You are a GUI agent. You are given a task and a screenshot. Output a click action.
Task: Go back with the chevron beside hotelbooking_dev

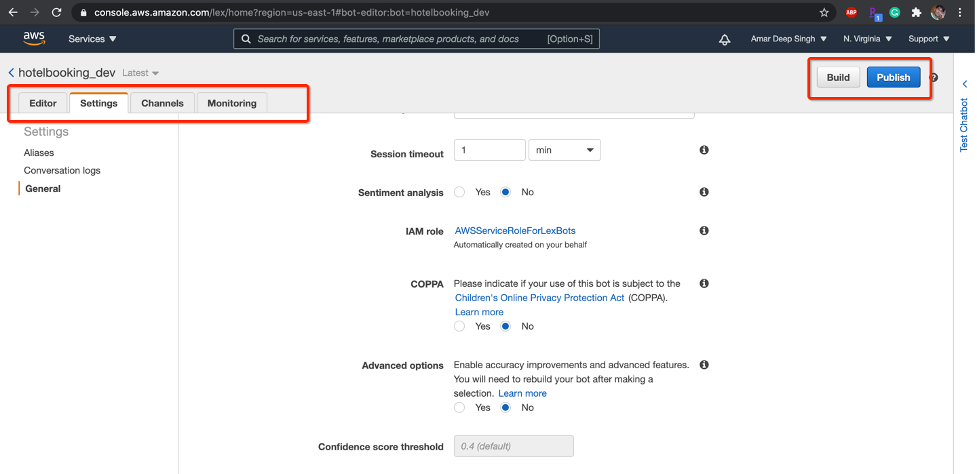[11, 73]
